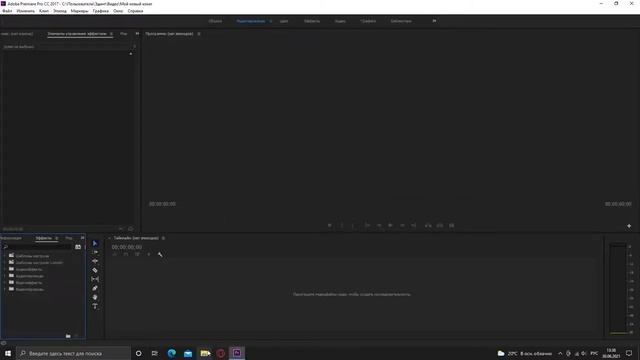The height and width of the screenshot is (360, 640).
Task: Open Mail app from taskbar
Action: [x=188, y=353]
